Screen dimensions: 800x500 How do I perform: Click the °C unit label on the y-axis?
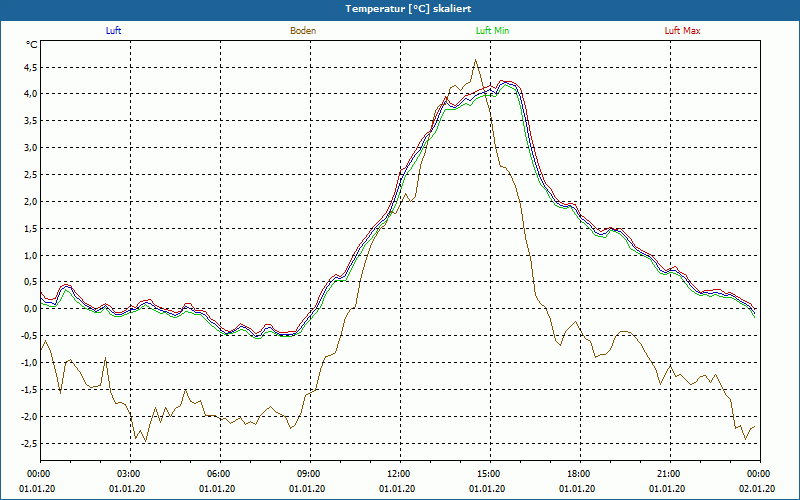(x=32, y=45)
